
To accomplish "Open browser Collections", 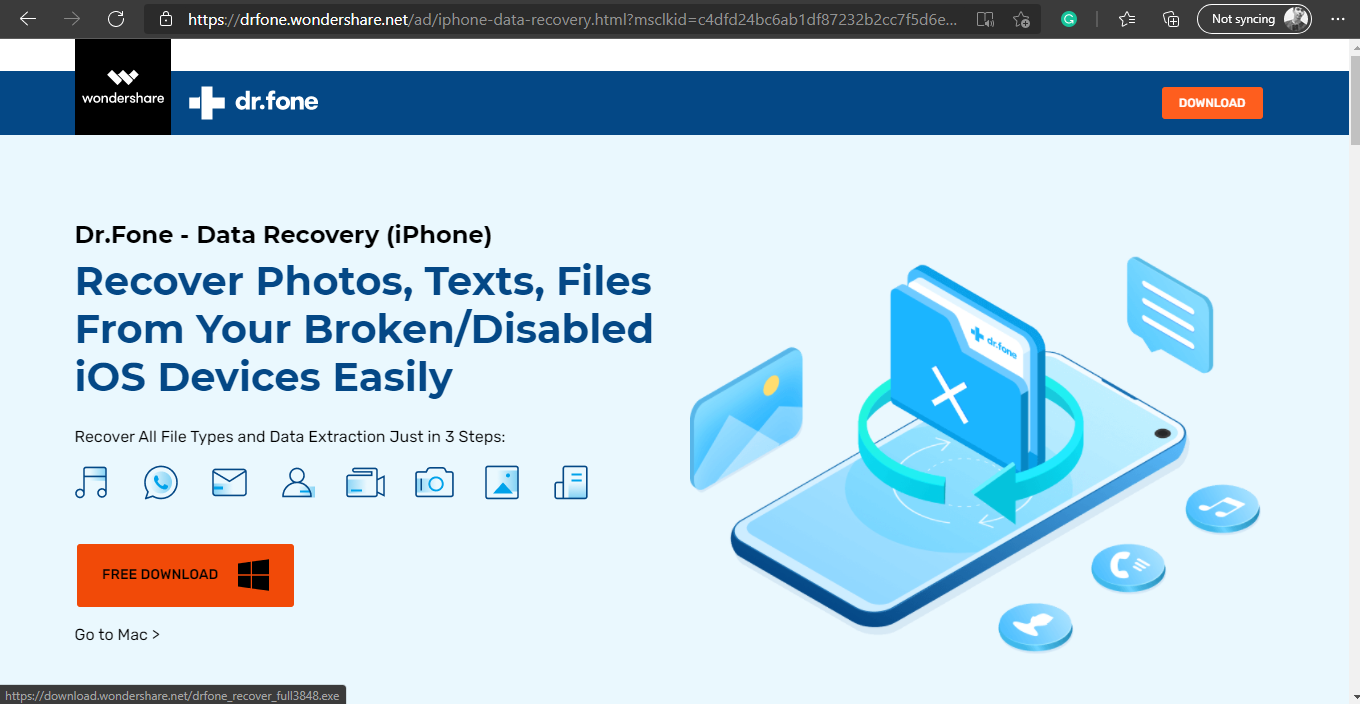I will pos(1171,19).
